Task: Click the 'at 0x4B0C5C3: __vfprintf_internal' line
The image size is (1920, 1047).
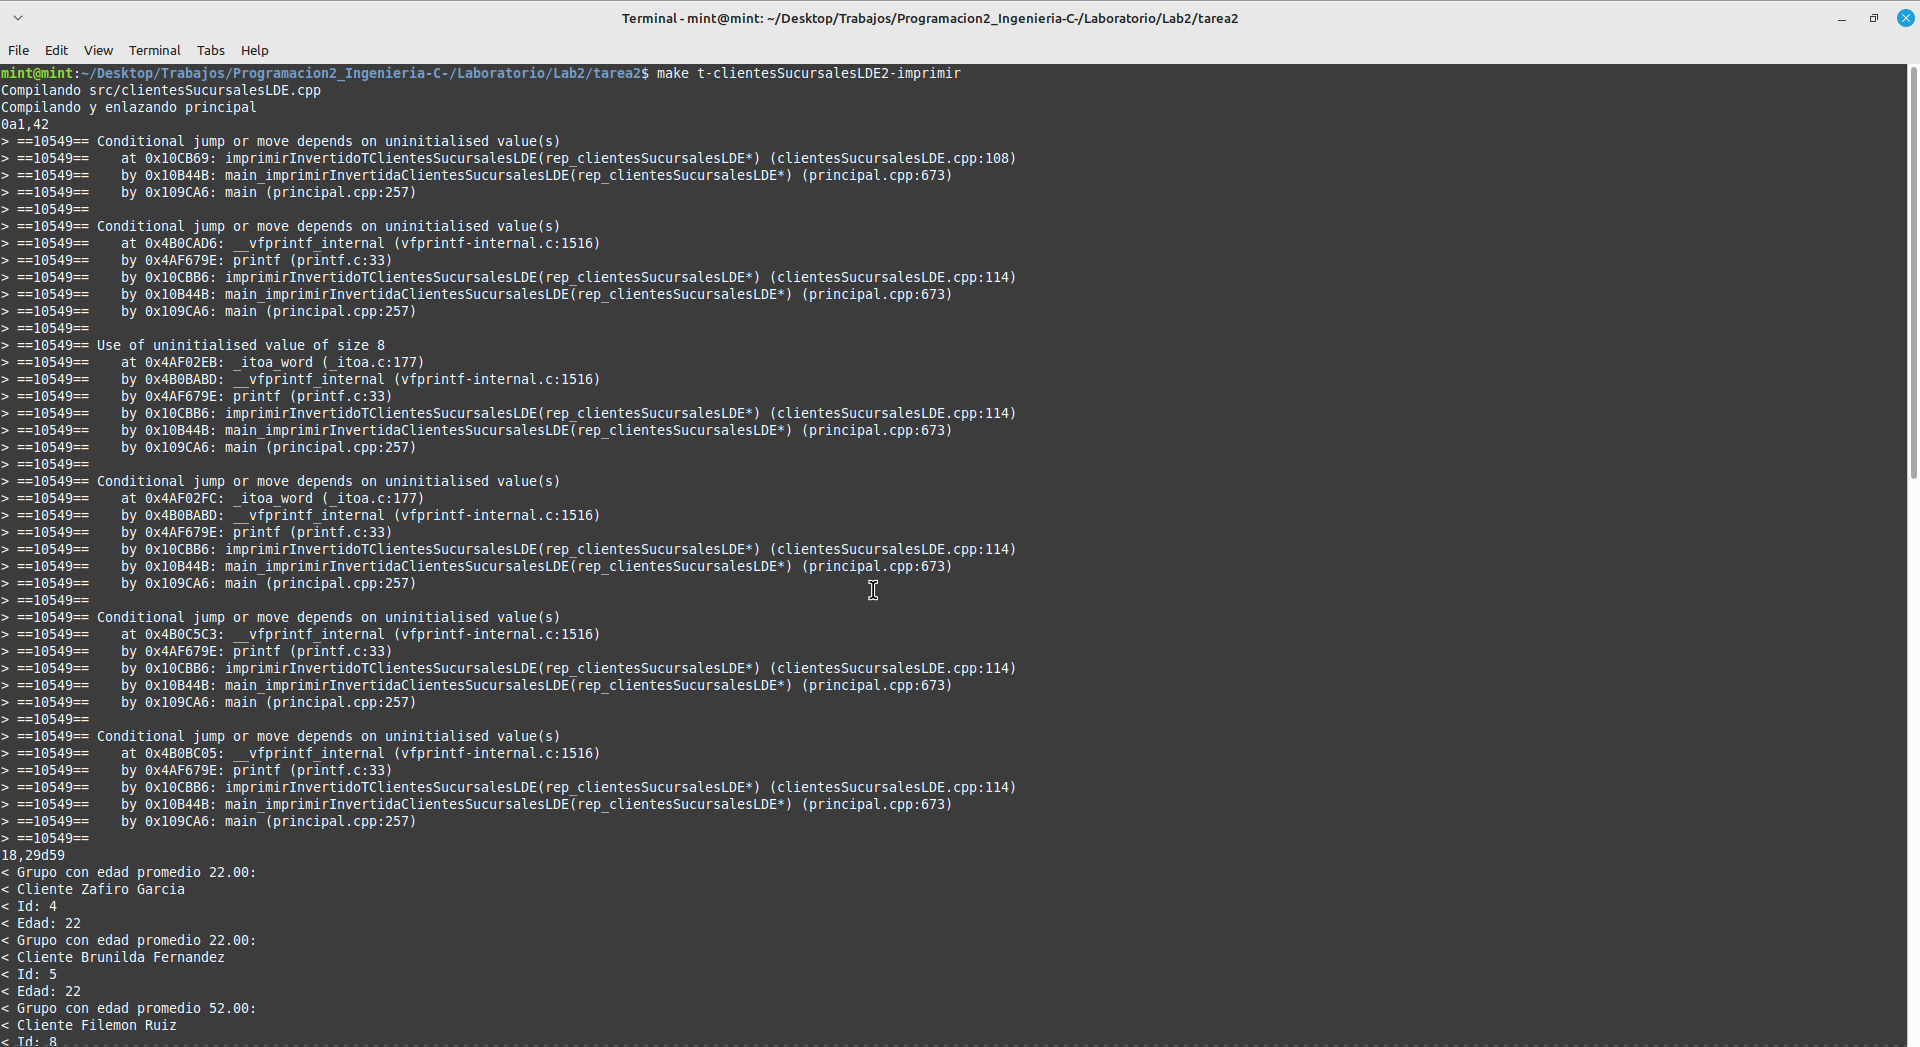Action: pyautogui.click(x=301, y=634)
